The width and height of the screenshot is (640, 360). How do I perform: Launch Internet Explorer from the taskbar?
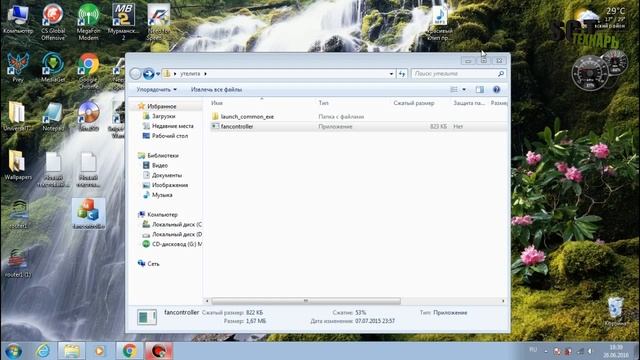pos(42,351)
